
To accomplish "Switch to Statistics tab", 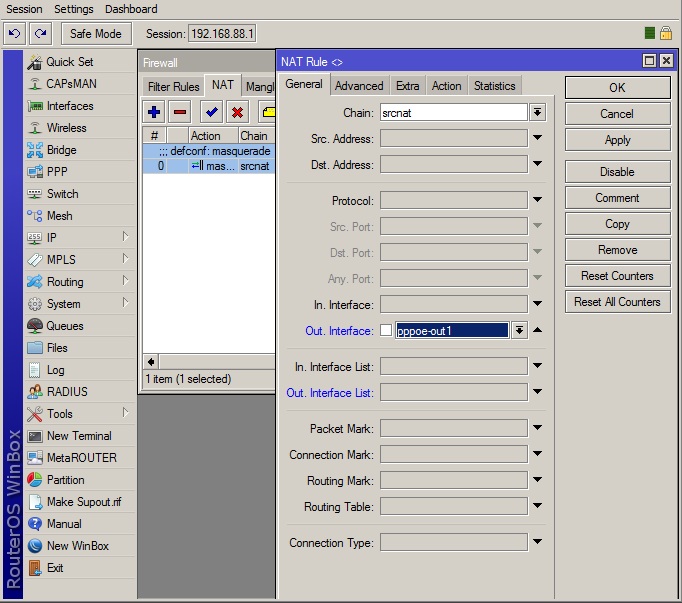I will tap(495, 86).
